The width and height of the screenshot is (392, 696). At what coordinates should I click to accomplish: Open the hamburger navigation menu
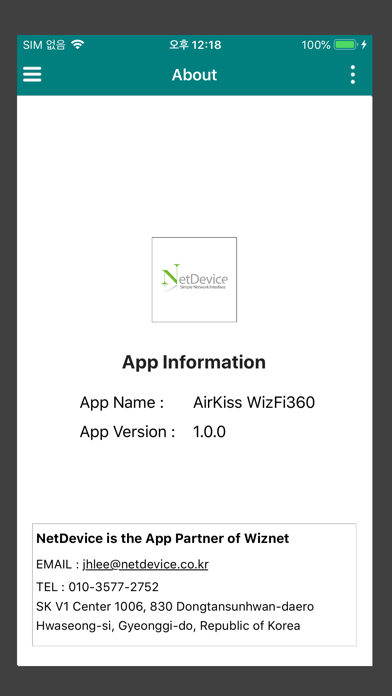32,74
